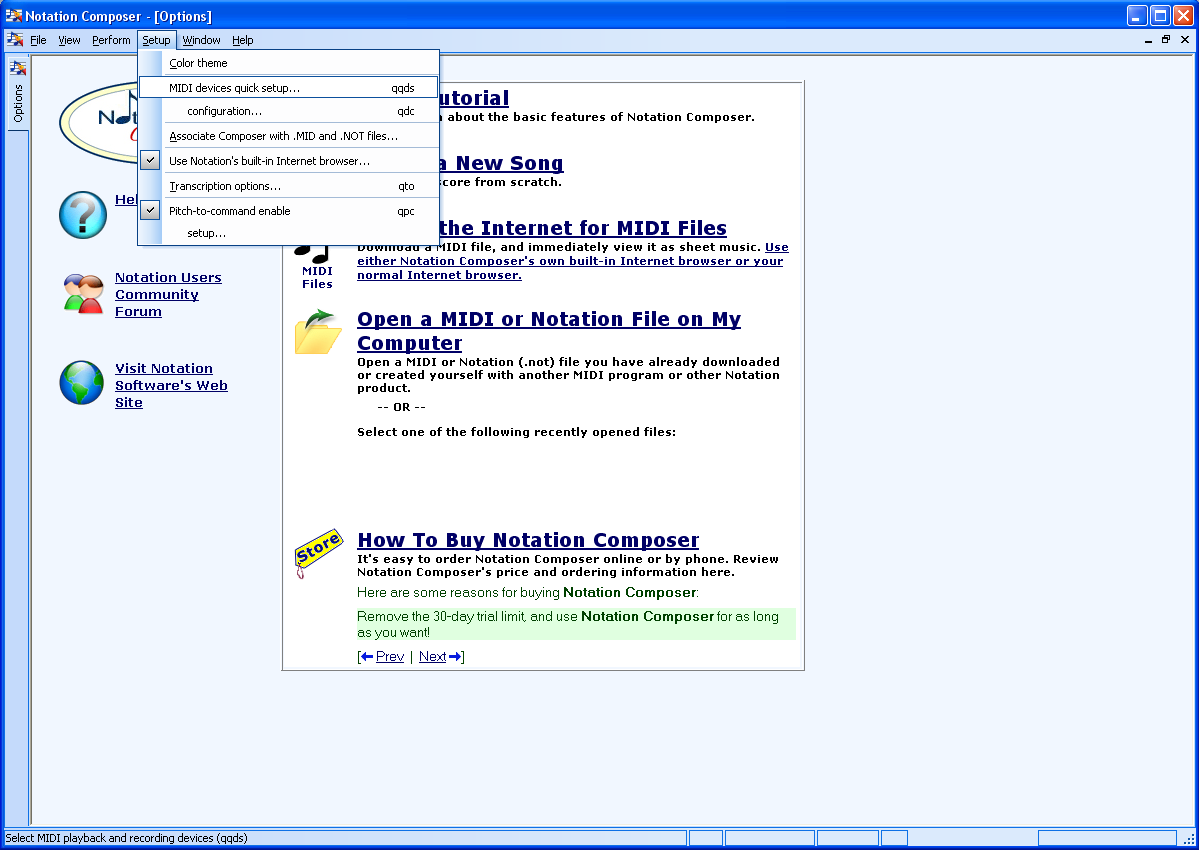Screen dimensions: 1199x850
Task: Choose Color theme from the Setup menu
Action: (289, 63)
